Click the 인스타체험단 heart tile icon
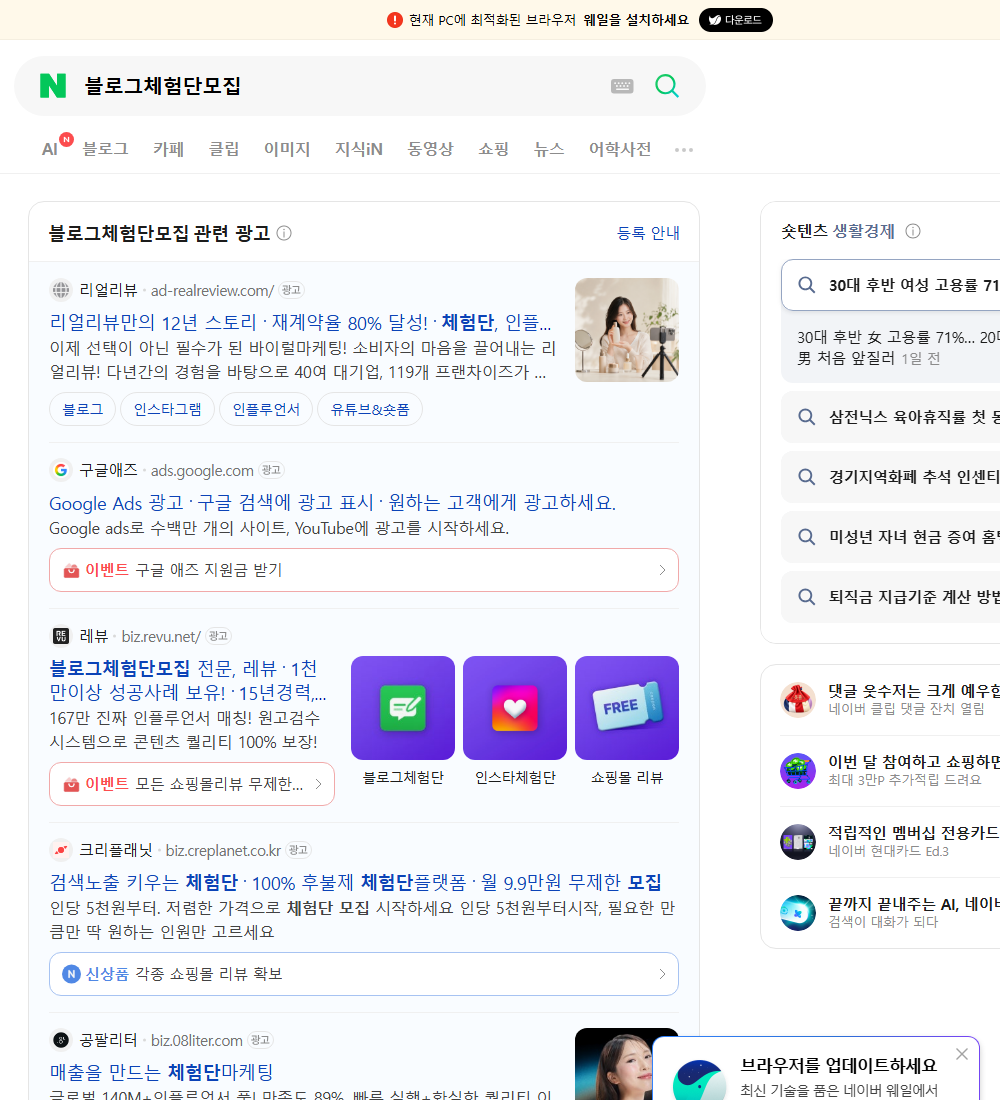The image size is (1000, 1100). click(515, 708)
